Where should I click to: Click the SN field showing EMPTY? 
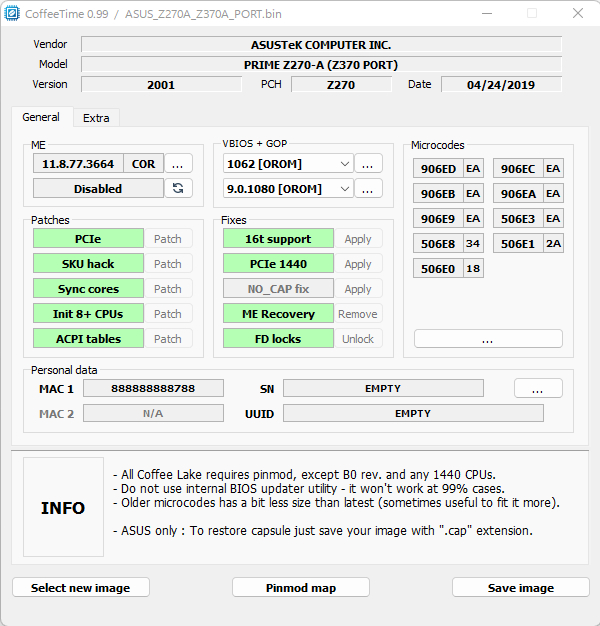click(x=383, y=388)
